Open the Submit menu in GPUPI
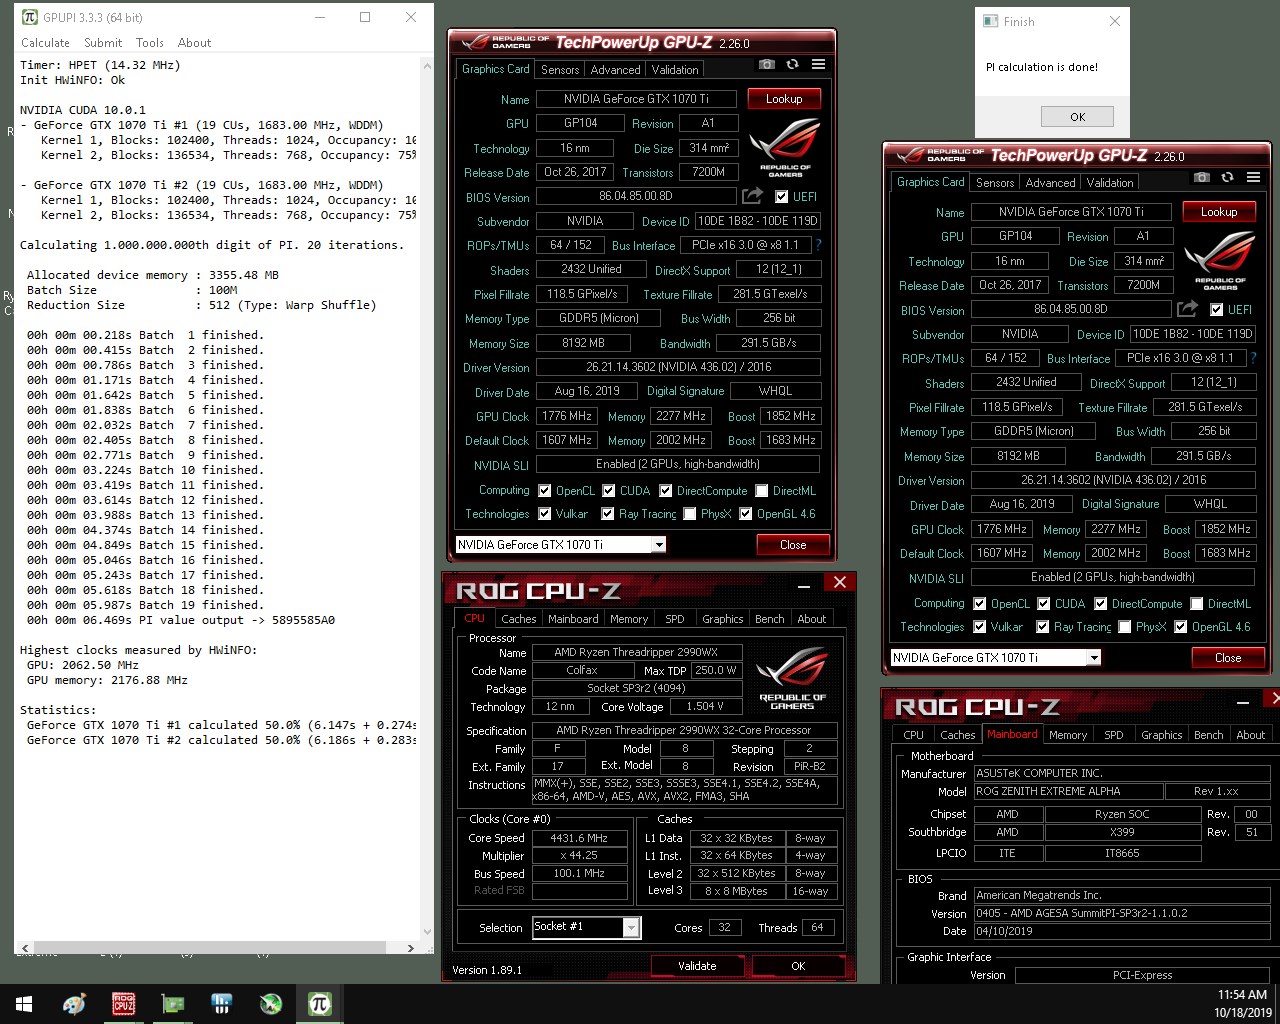1280x1024 pixels. [x=103, y=43]
